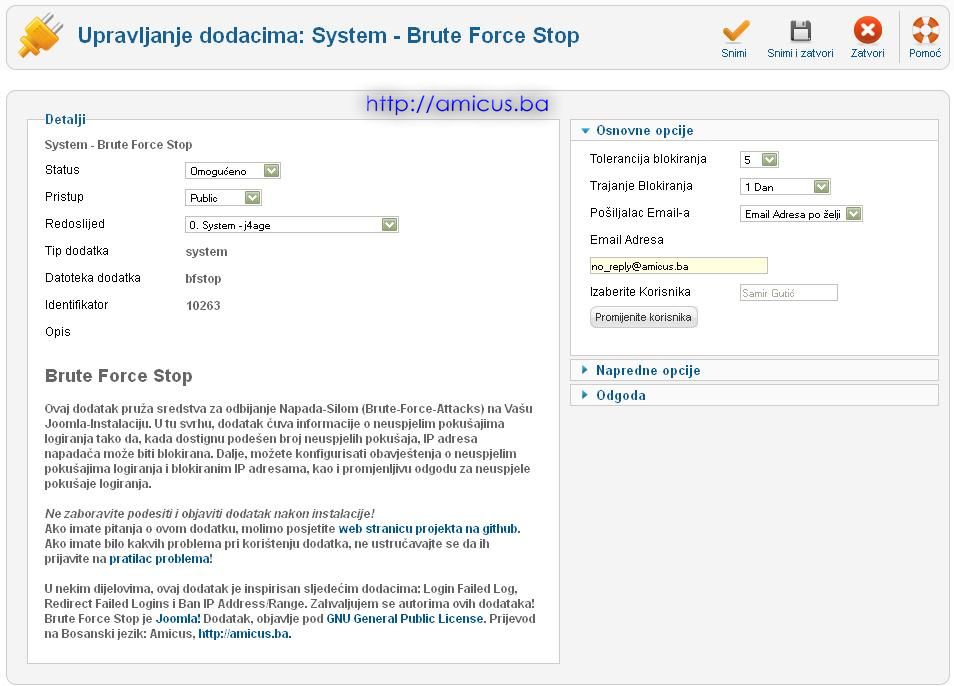Screen dimensions: 954x686
Task: Click the Identifikator value 10263
Action: pos(203,306)
